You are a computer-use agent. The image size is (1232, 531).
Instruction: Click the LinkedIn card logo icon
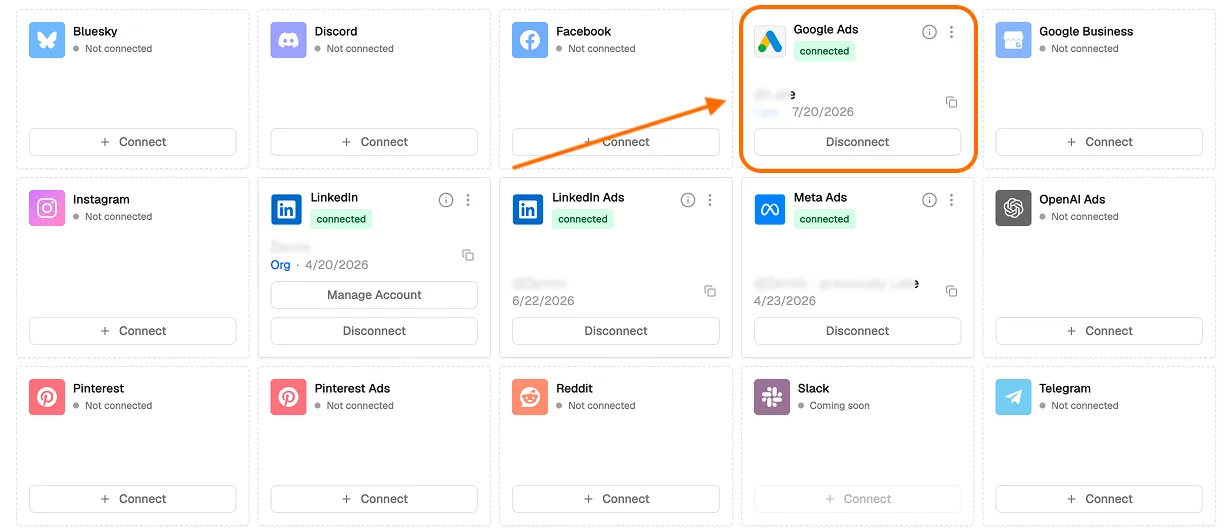pos(287,209)
